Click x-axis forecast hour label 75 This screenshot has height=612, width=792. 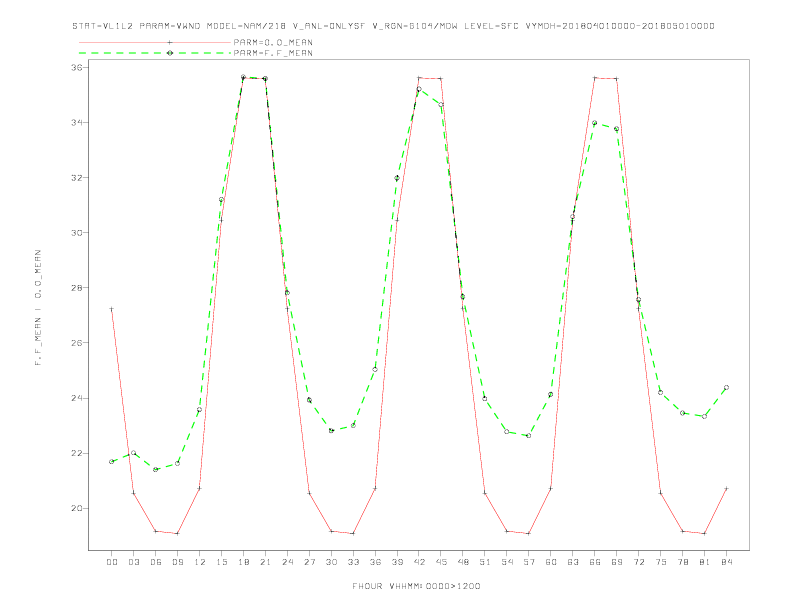661,562
